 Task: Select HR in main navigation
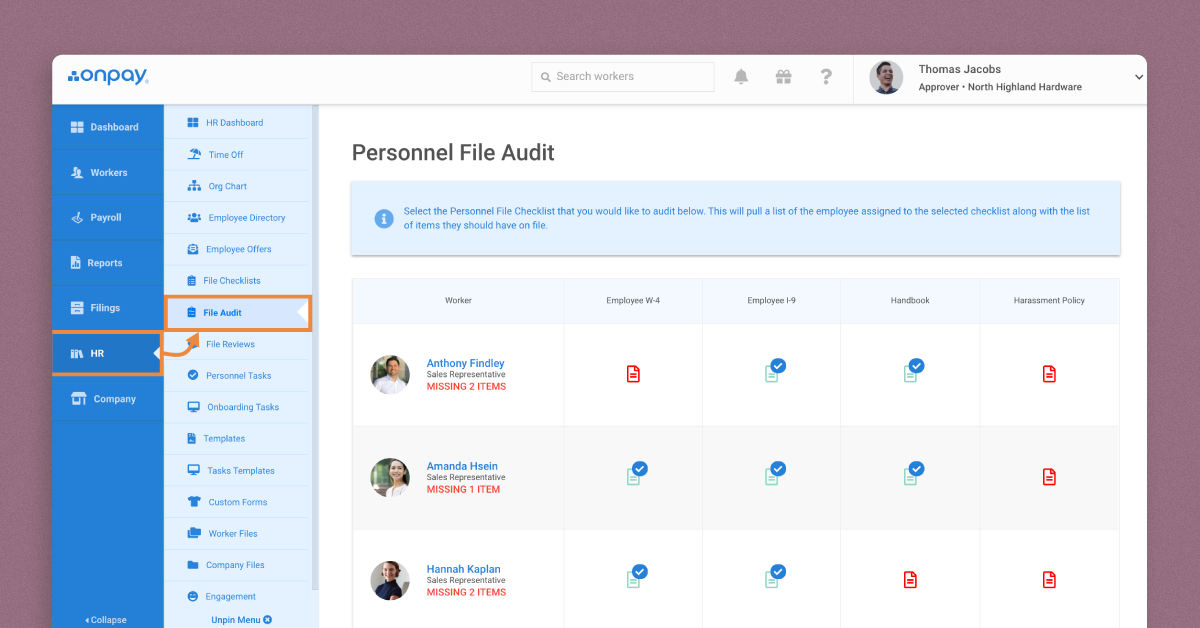[108, 353]
